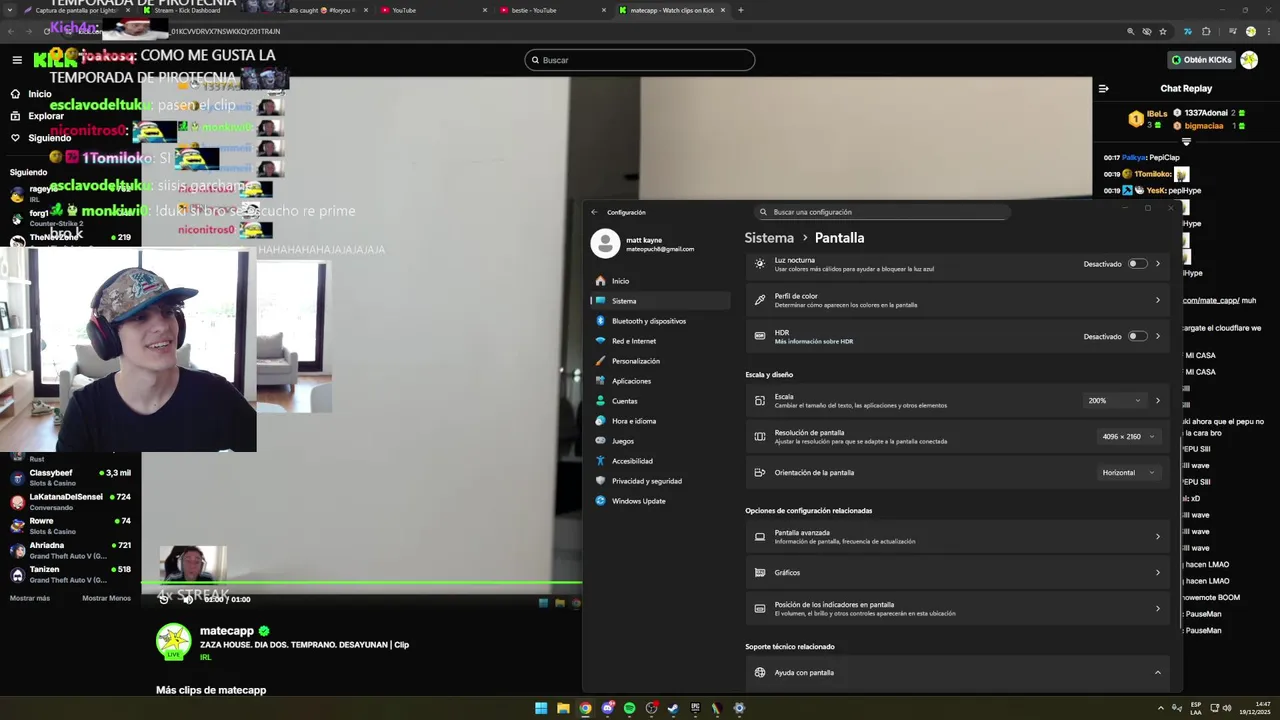Viewport: 1280px width, 720px height.
Task: Open Windows Start menu
Action: coord(541,708)
